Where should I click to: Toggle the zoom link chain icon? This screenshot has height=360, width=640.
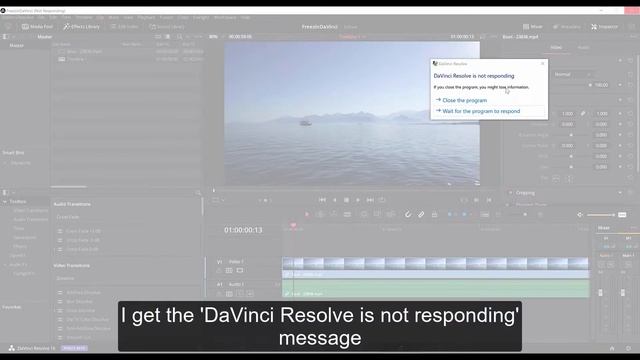click(x=583, y=113)
